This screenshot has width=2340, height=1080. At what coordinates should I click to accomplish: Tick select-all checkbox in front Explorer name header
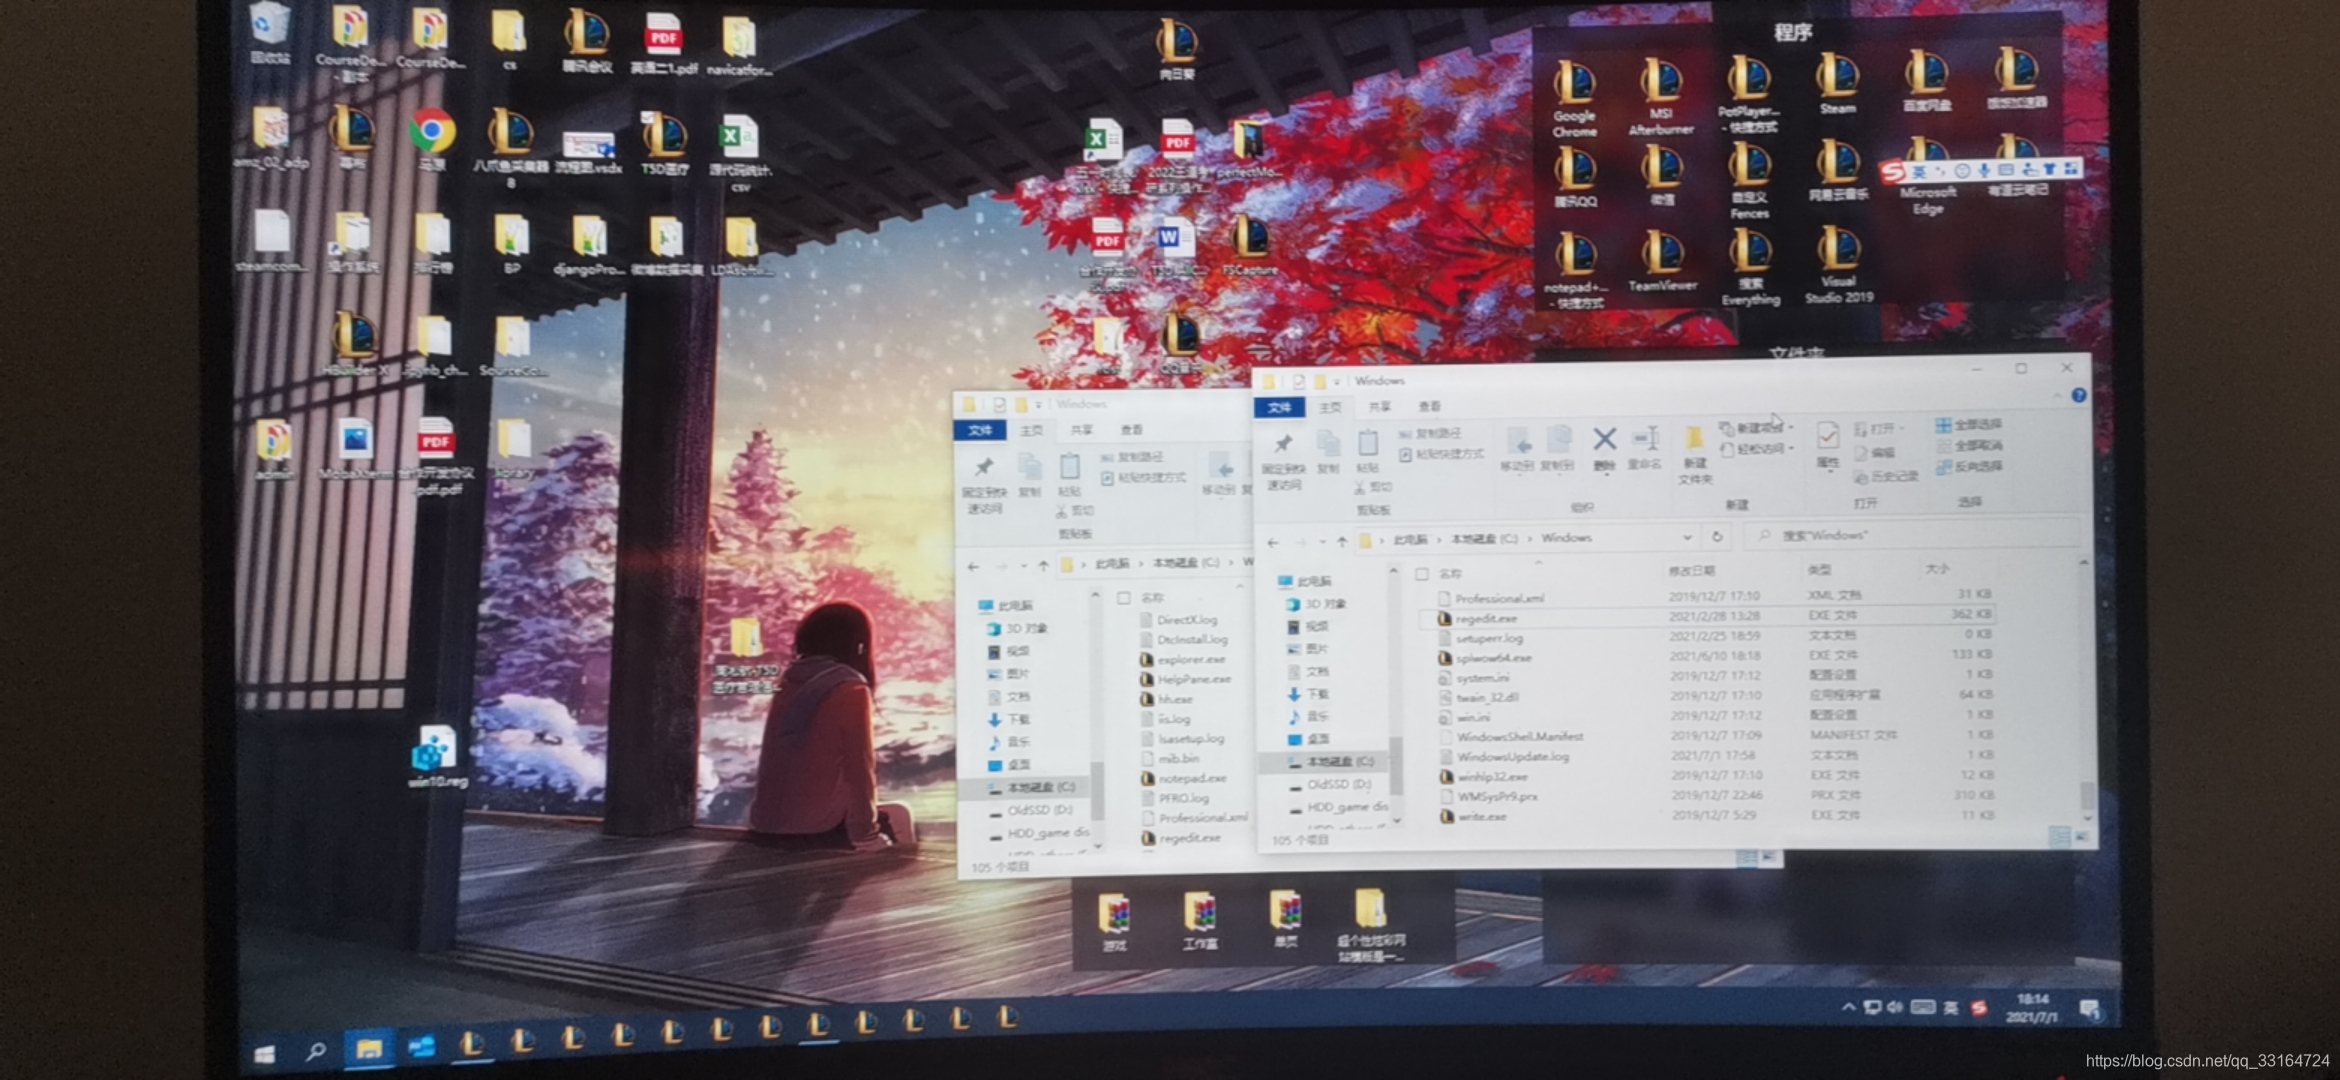[x=1421, y=574]
